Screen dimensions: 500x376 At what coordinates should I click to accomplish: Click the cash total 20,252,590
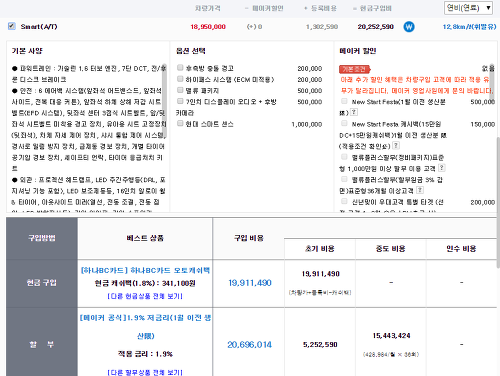(376, 27)
